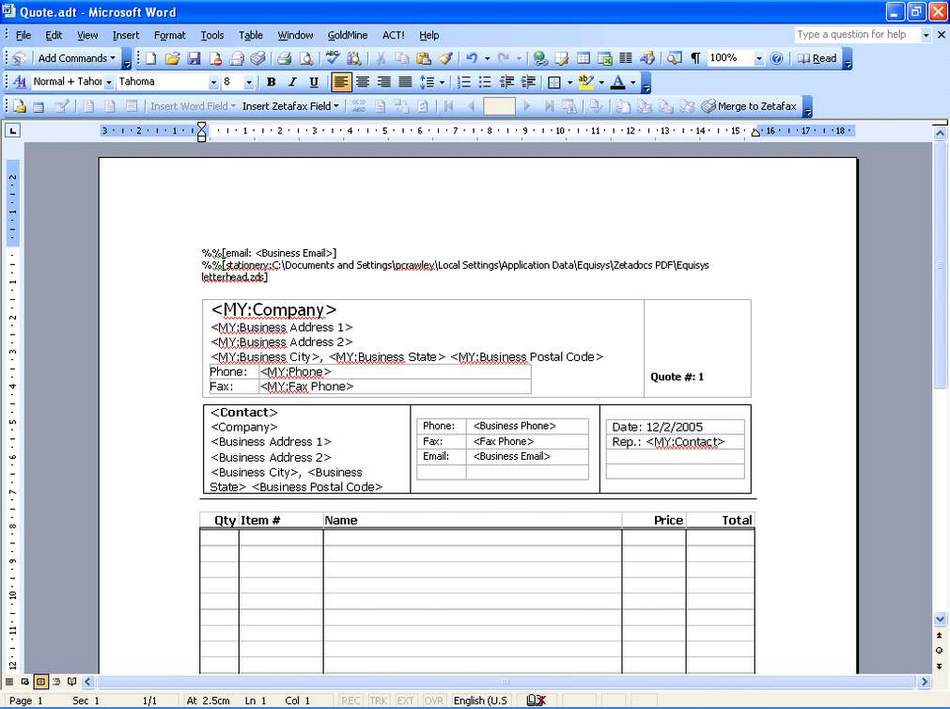The image size is (950, 709).
Task: Apply numbered list formatting
Action: [463, 82]
